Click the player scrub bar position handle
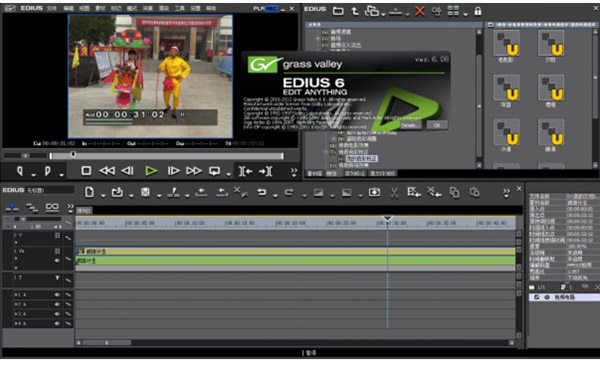This screenshot has width=600, height=368. point(73,154)
